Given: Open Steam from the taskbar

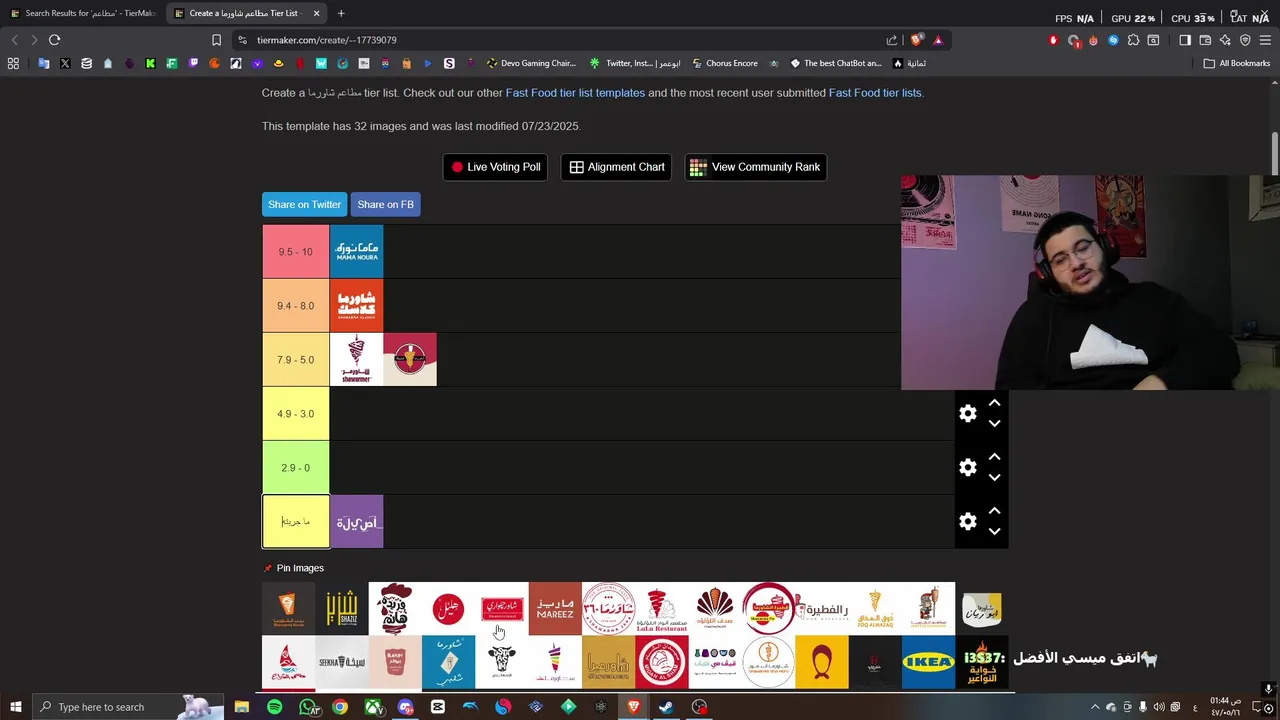Looking at the screenshot, I should pos(665,707).
